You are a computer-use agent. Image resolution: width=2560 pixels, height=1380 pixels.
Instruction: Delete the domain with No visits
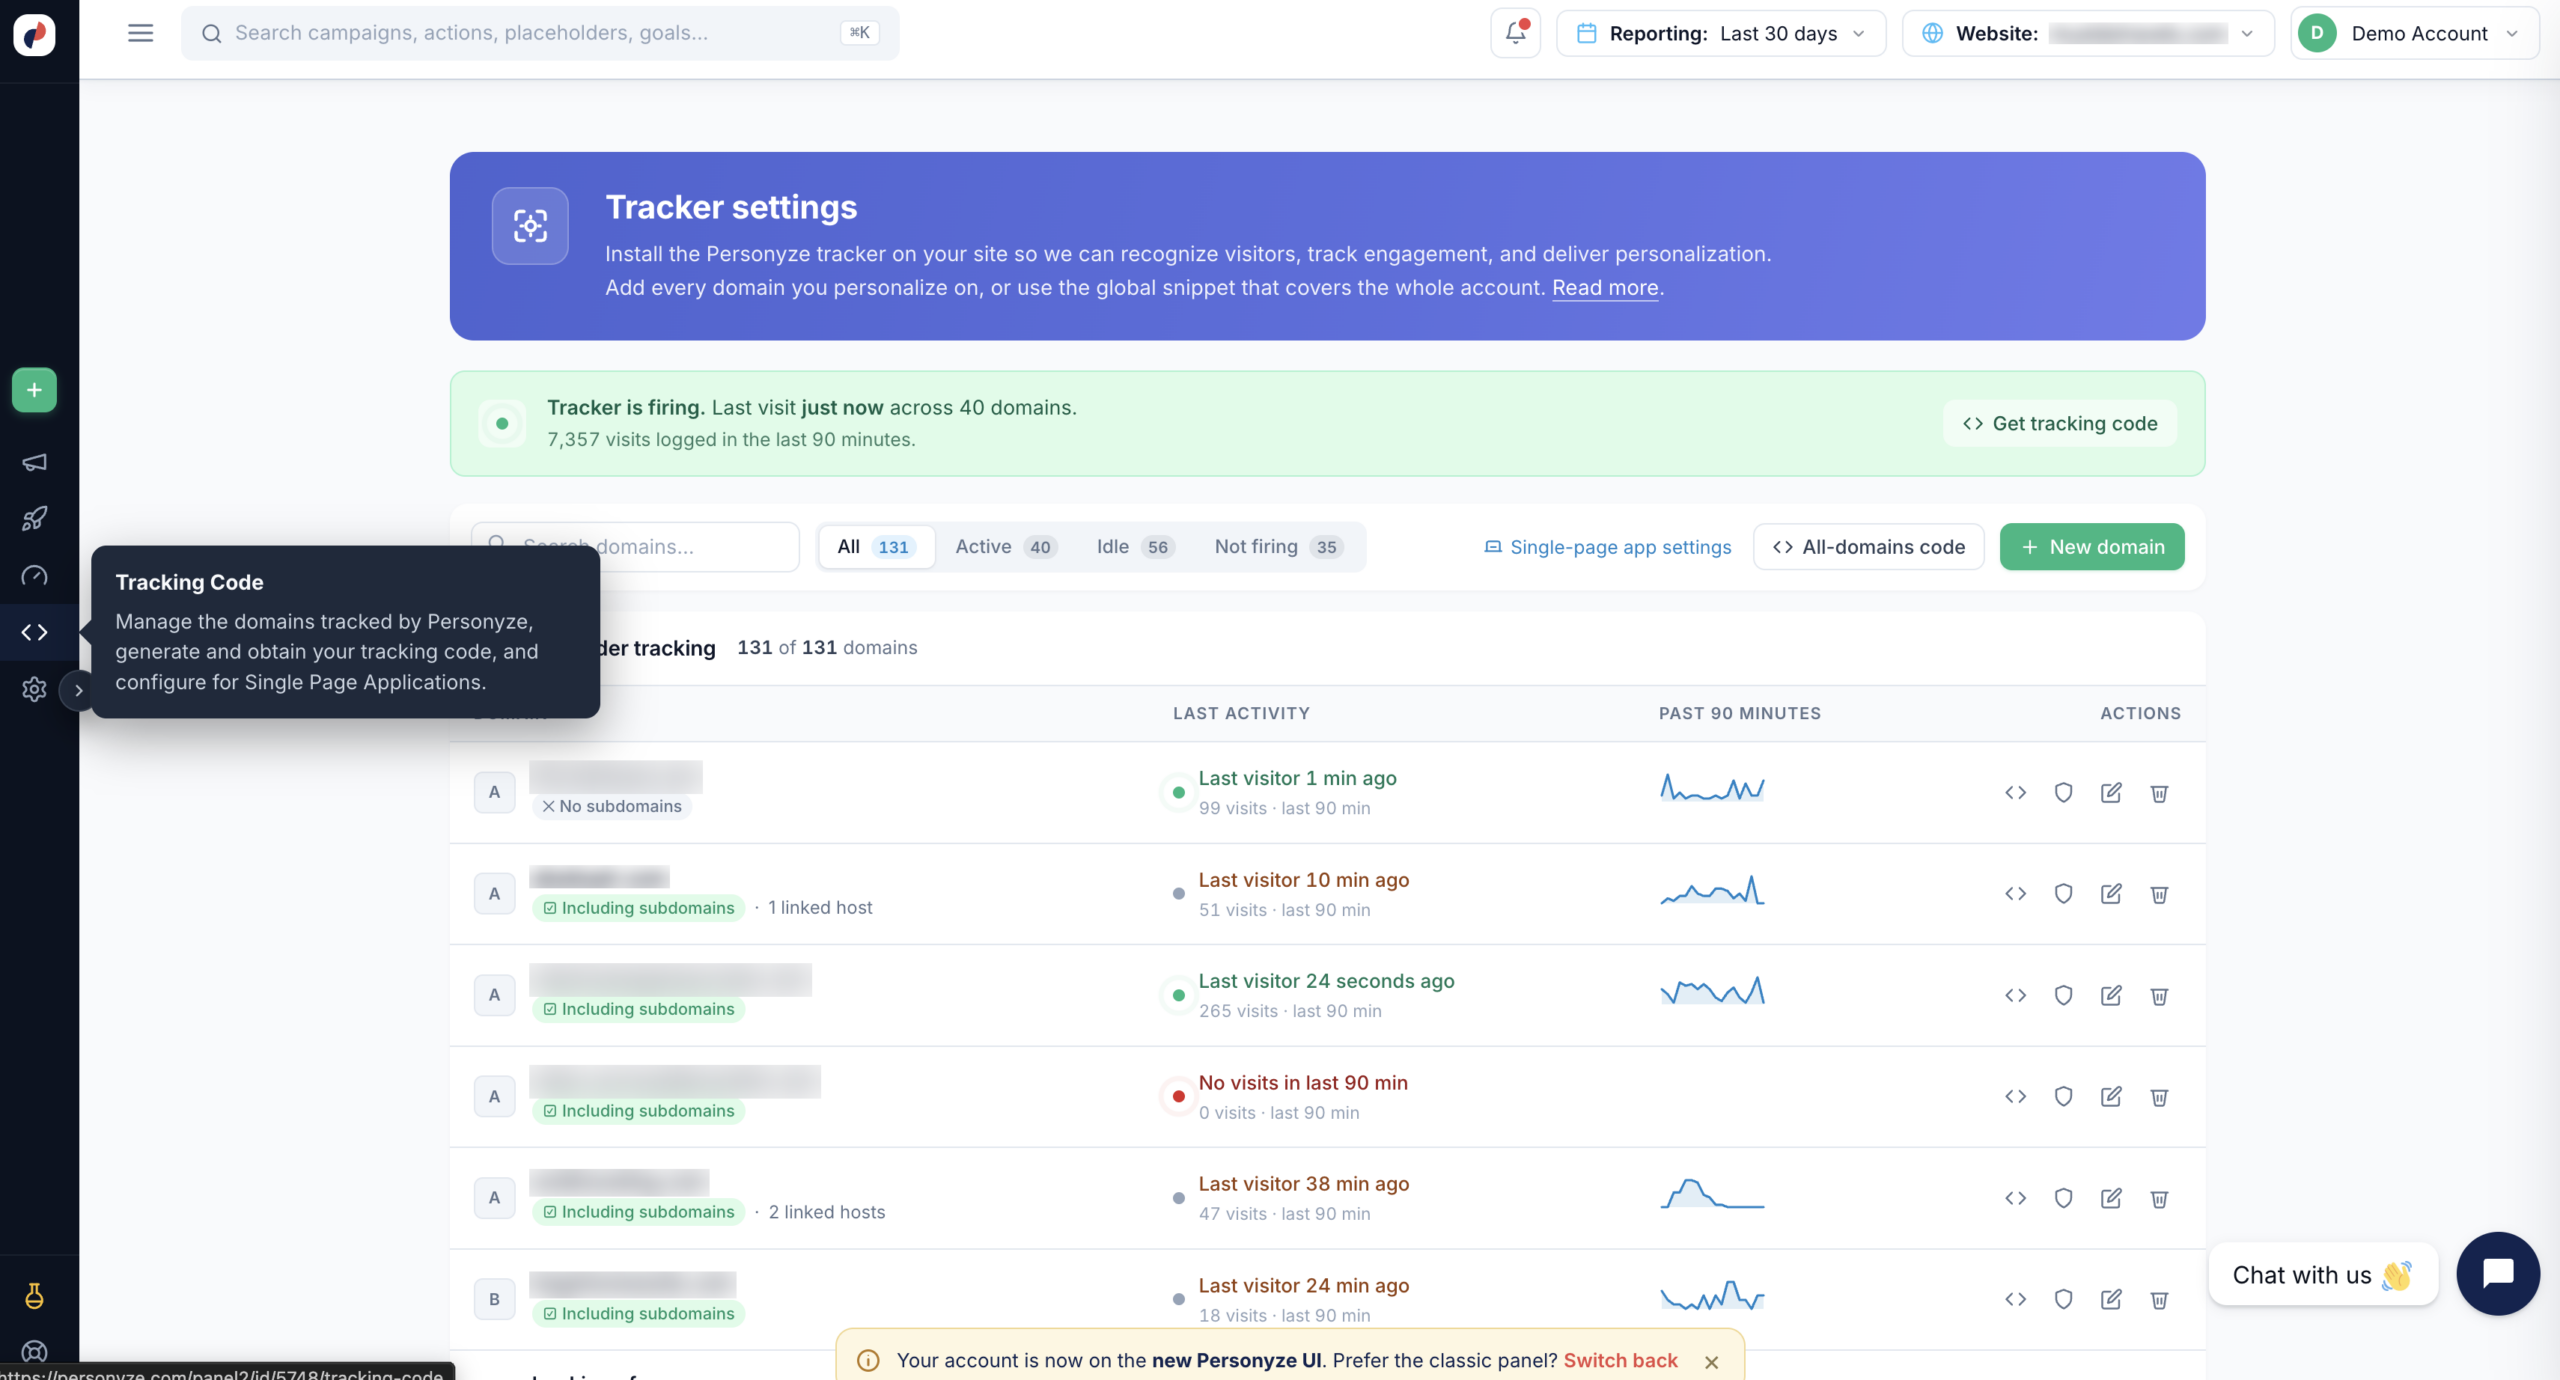click(2159, 1097)
